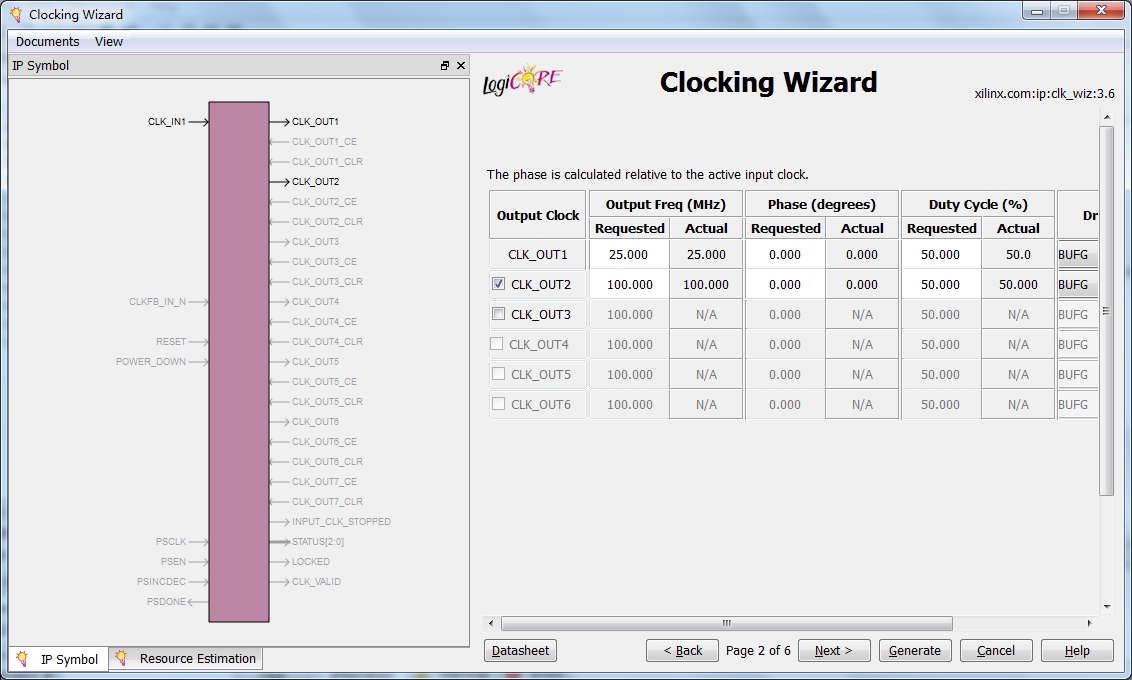
Task: Click the Output Clock column header
Action: pyautogui.click(x=538, y=215)
